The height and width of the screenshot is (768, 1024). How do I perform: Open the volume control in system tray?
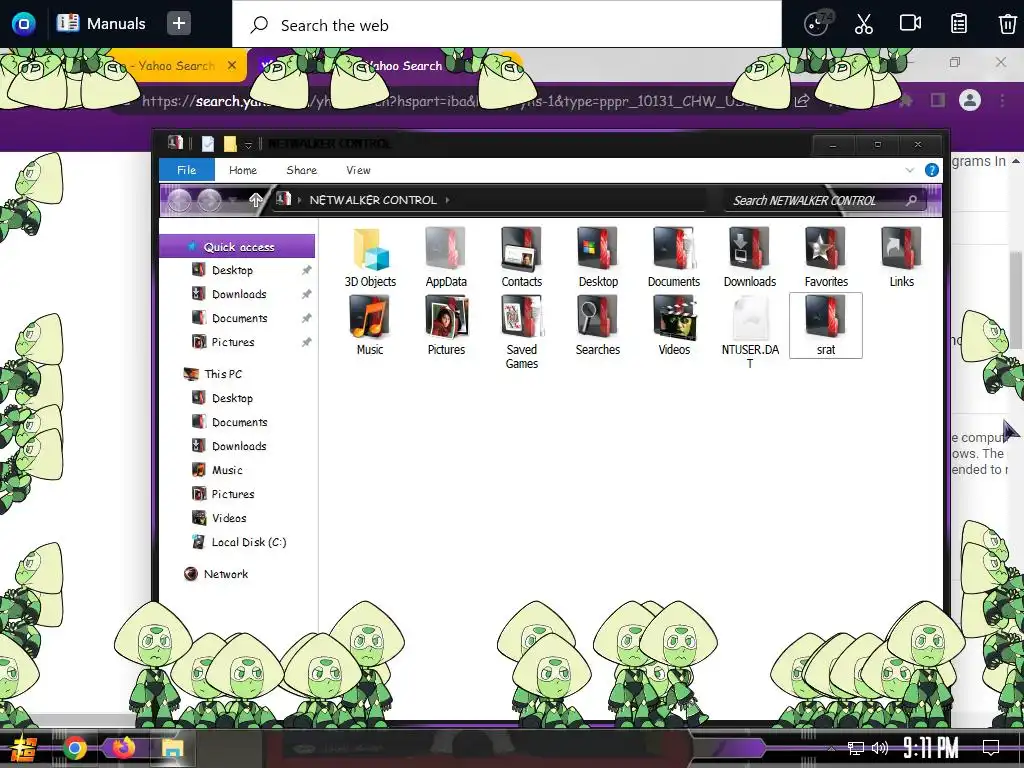pos(880,748)
